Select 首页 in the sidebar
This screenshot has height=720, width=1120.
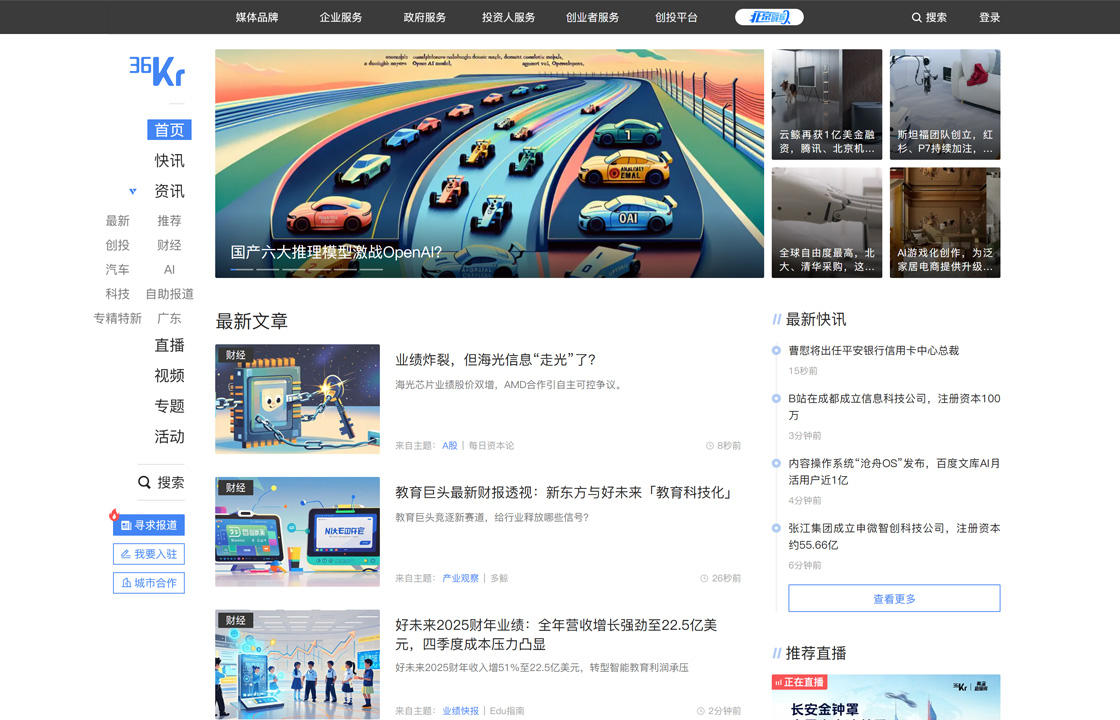169,130
